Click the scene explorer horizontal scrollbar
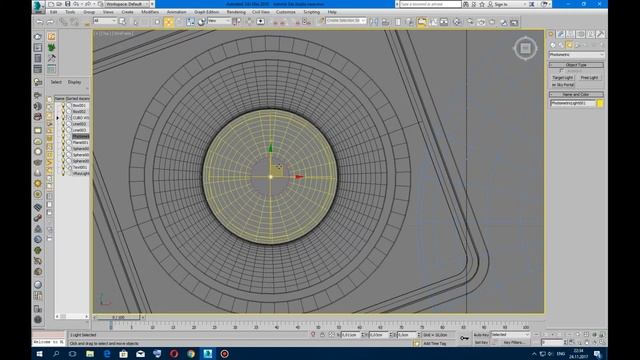640x360 pixels. click(71, 316)
